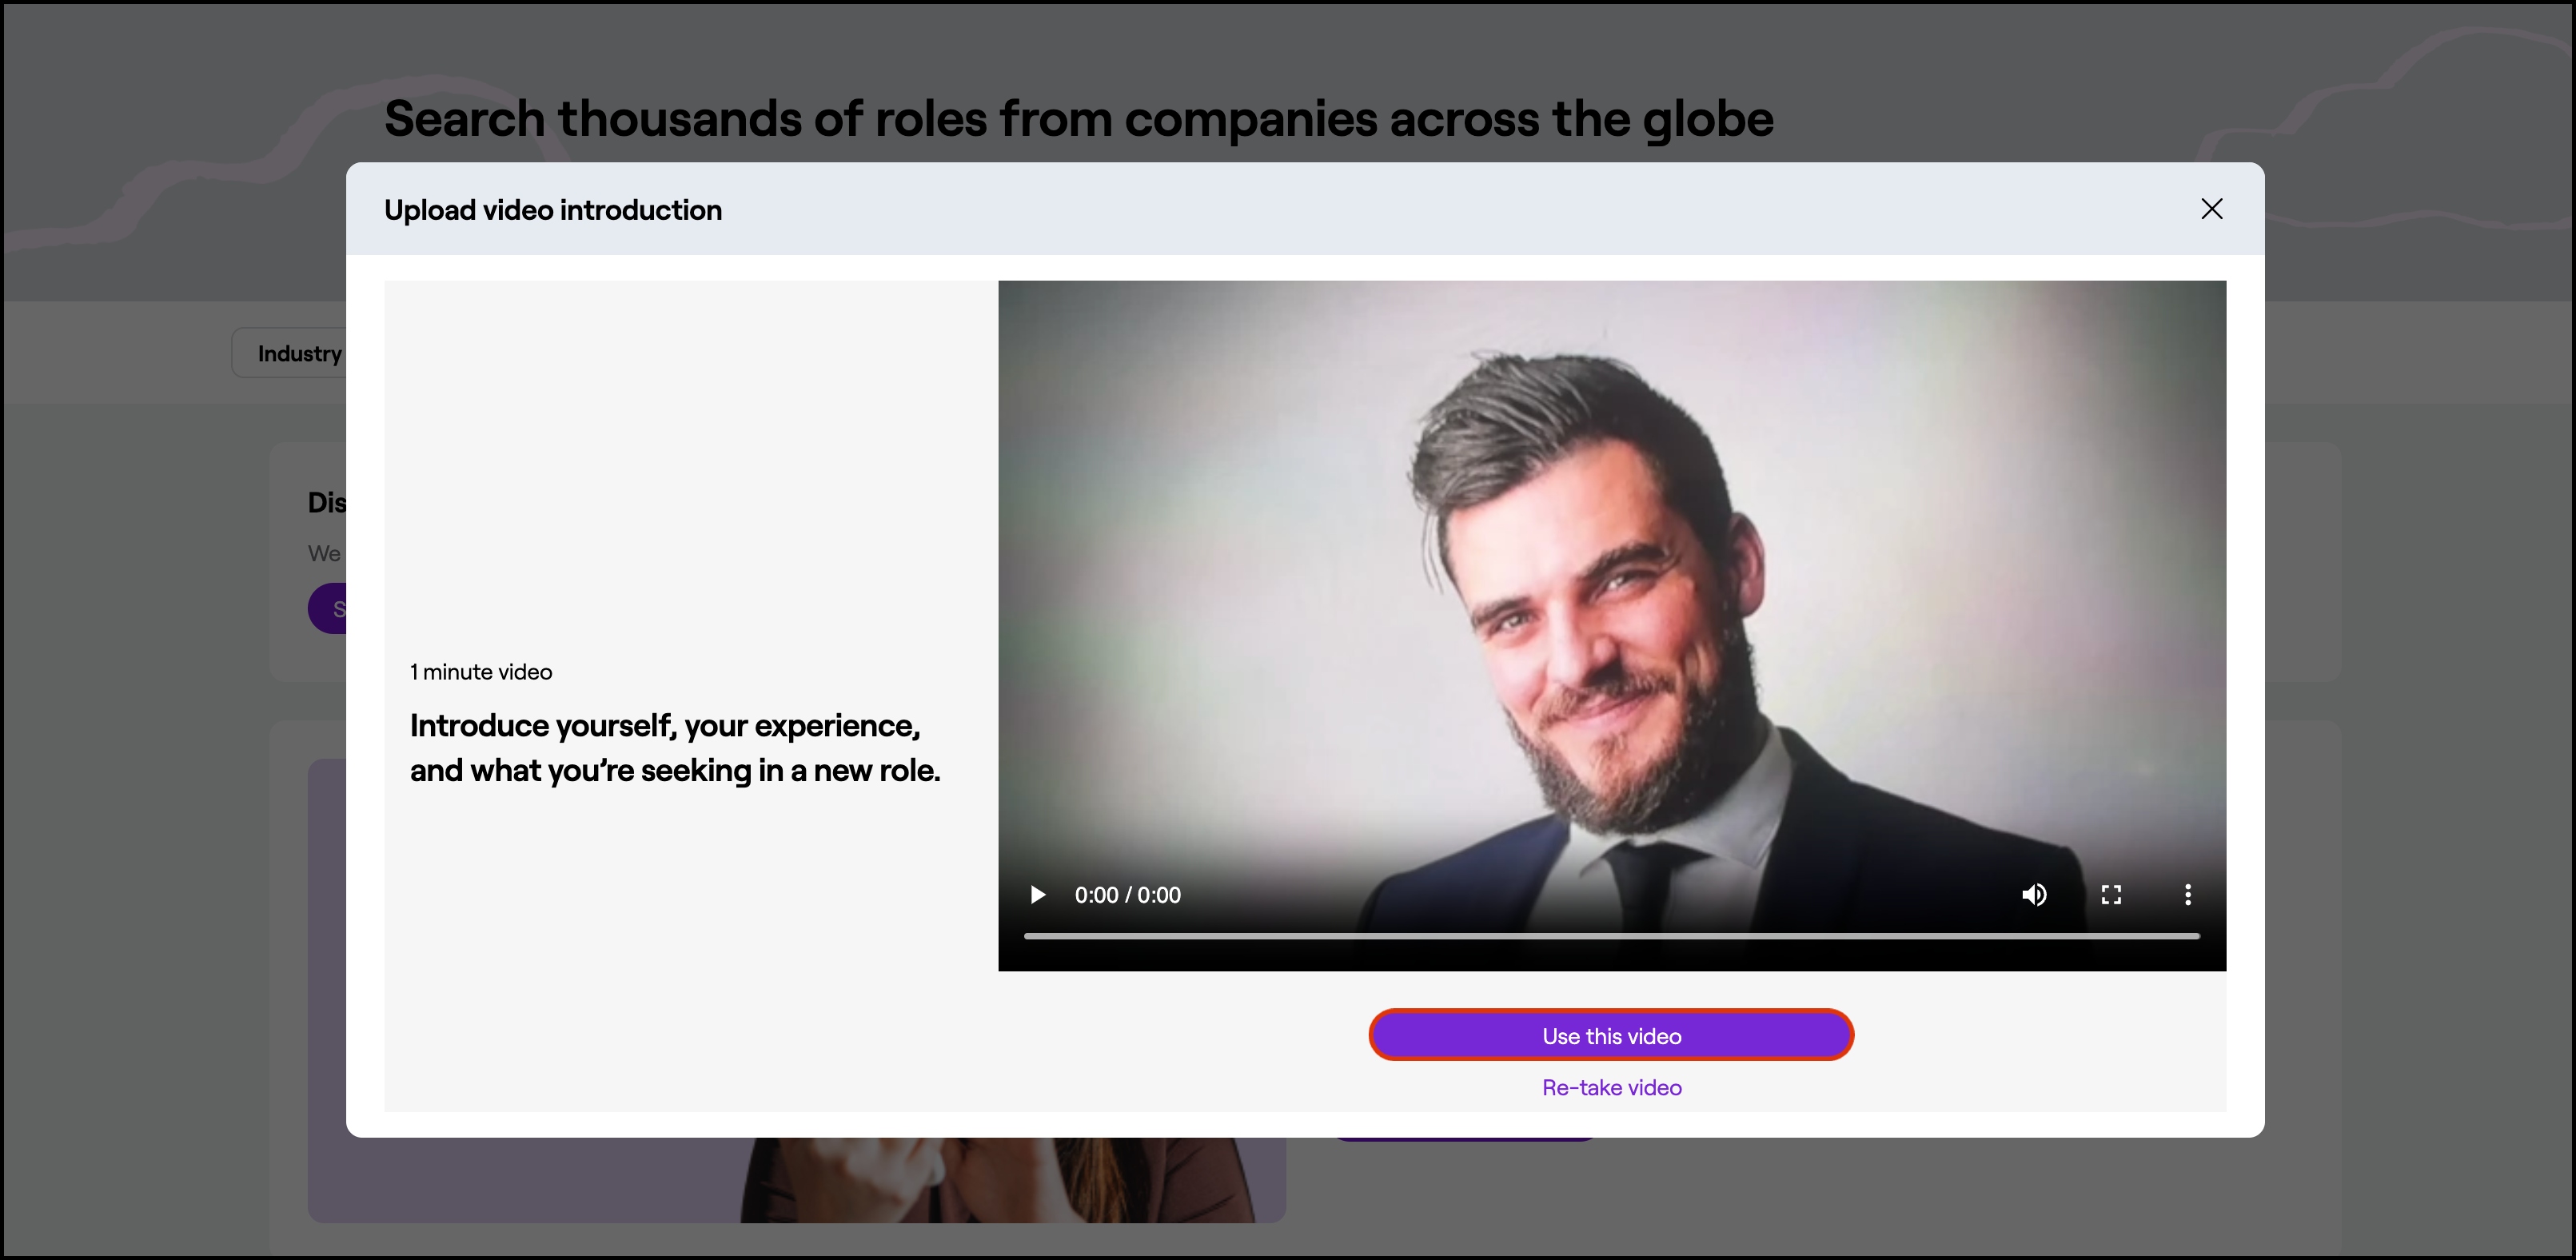This screenshot has width=2576, height=1260.
Task: Click the background photo card below the dialog
Action: [1000, 1180]
